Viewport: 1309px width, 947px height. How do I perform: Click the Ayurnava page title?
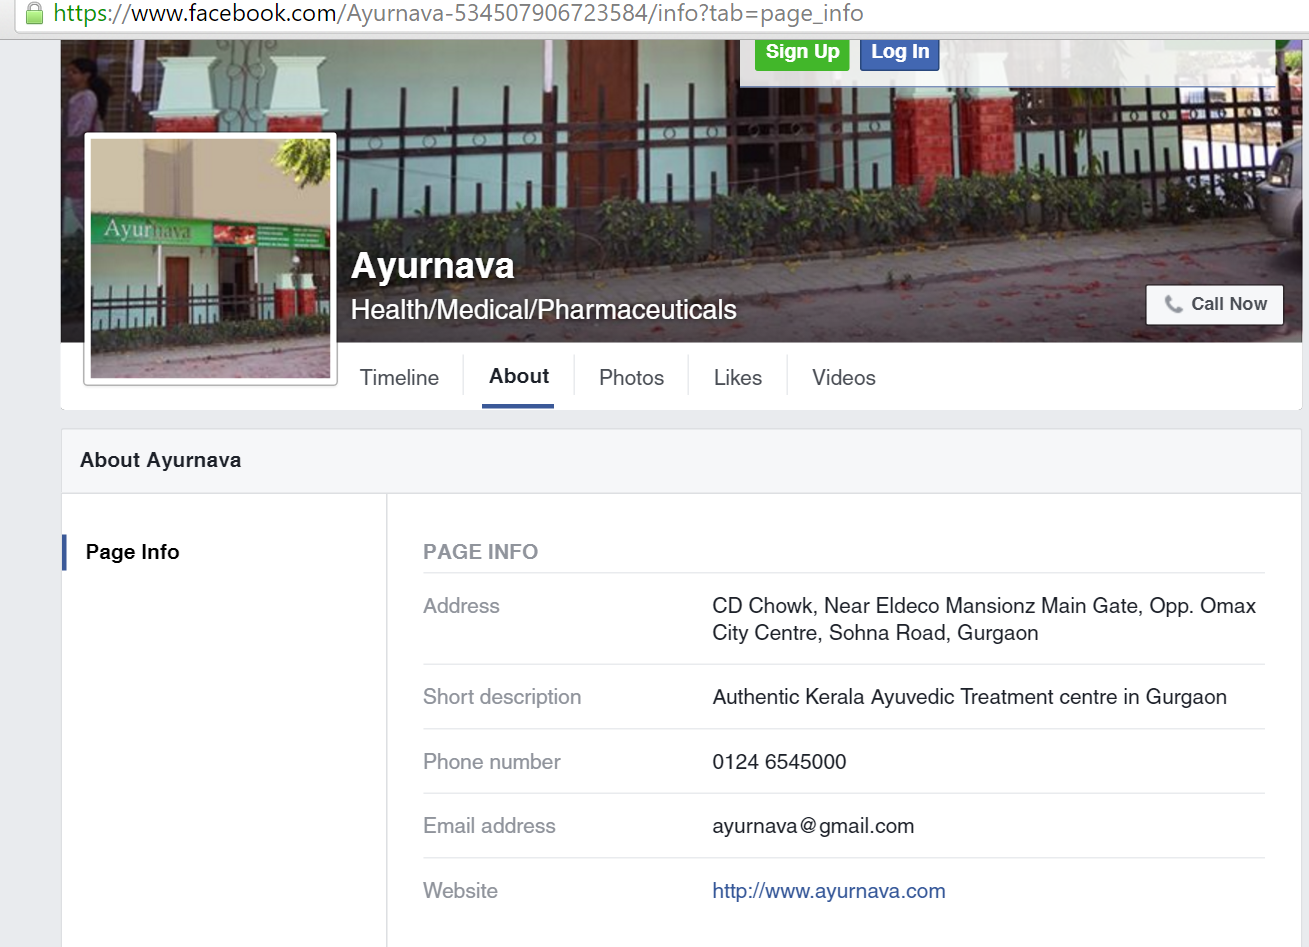pyautogui.click(x=433, y=265)
